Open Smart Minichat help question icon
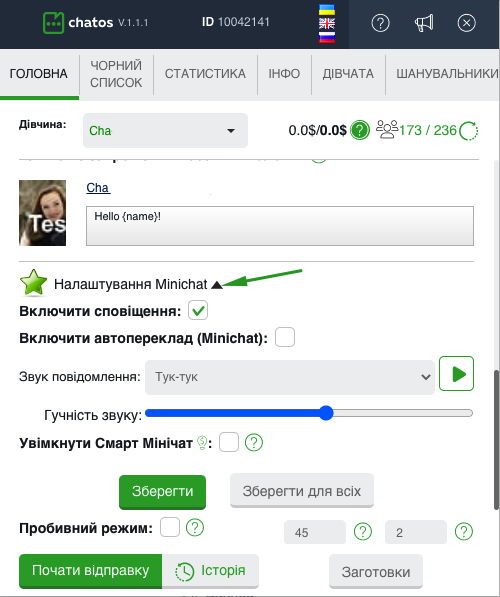 pyautogui.click(x=254, y=442)
